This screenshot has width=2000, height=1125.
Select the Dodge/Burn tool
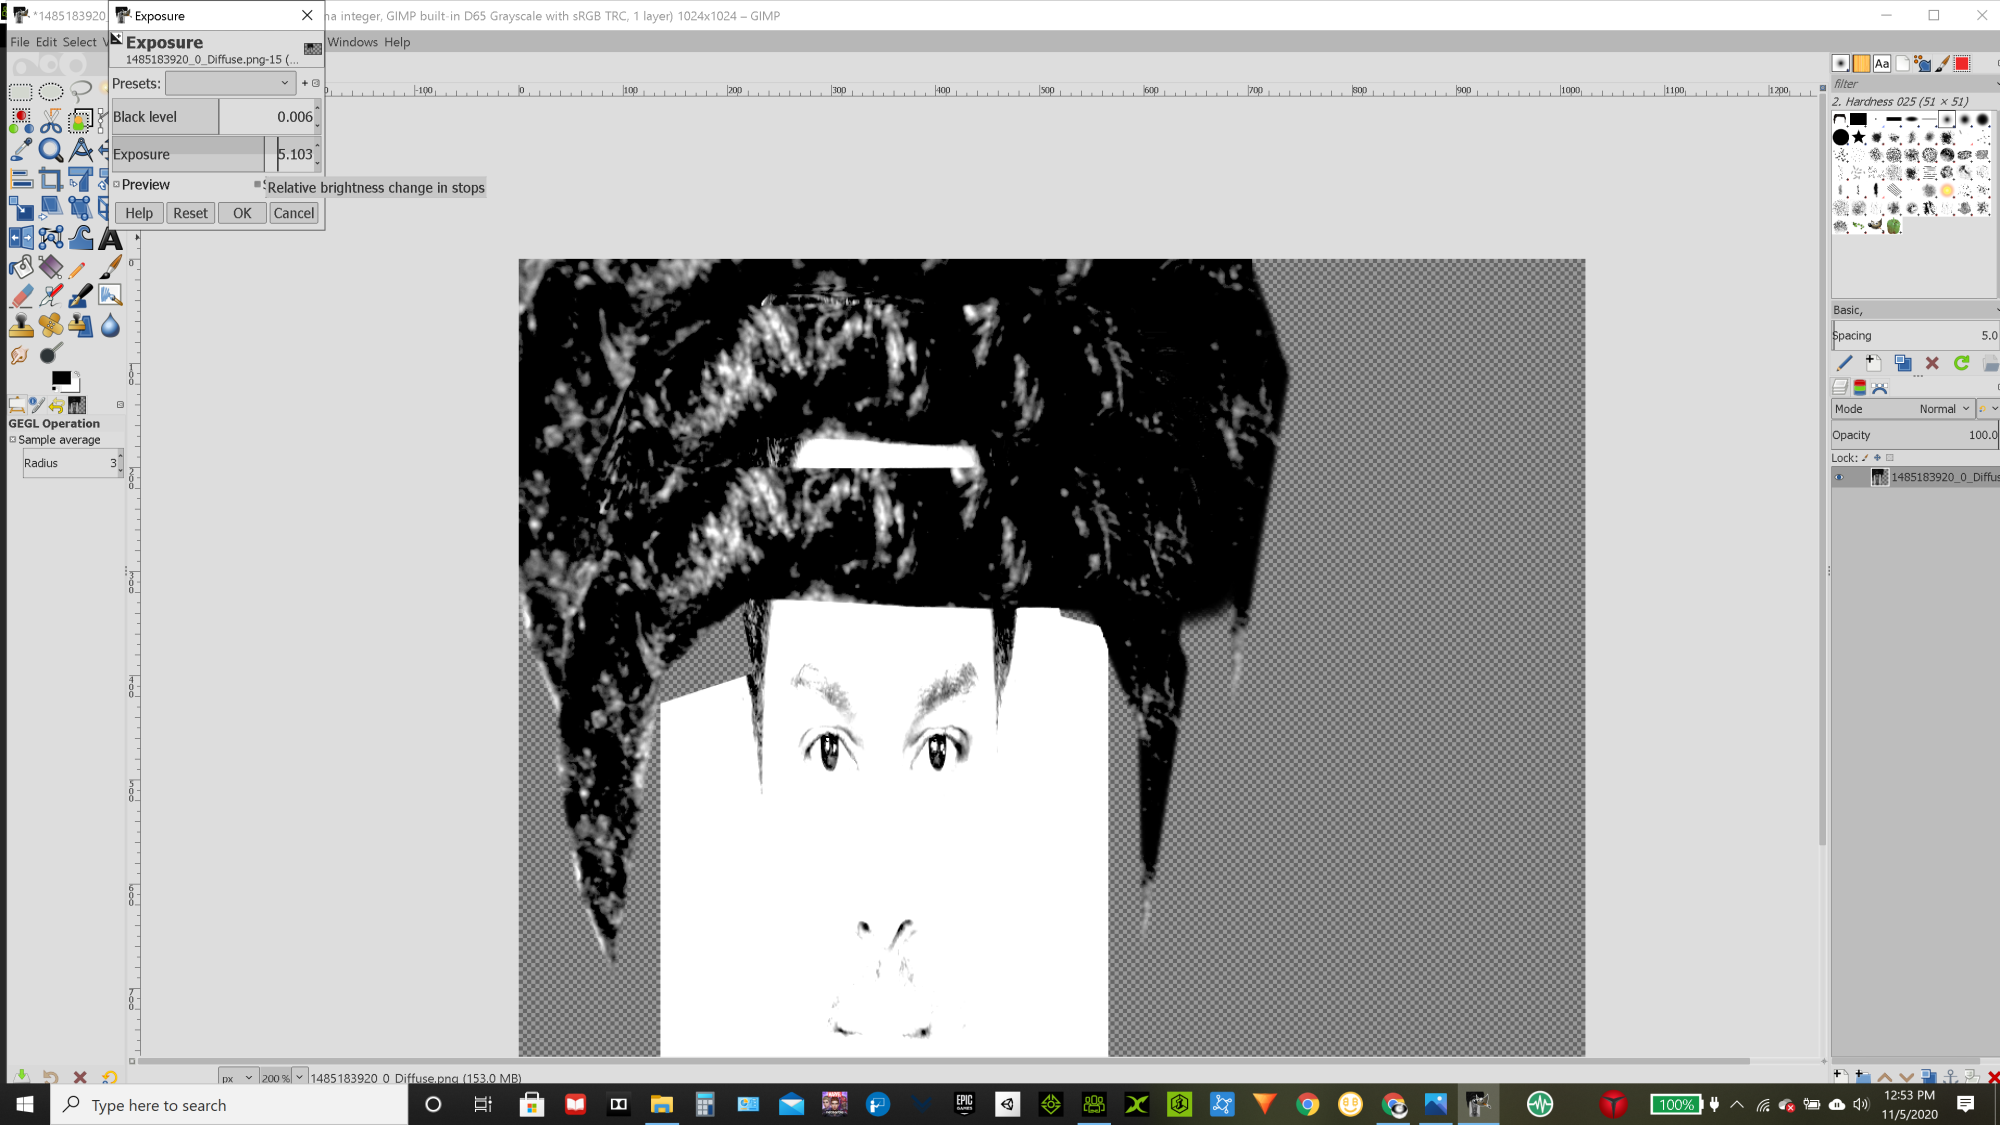click(x=50, y=354)
